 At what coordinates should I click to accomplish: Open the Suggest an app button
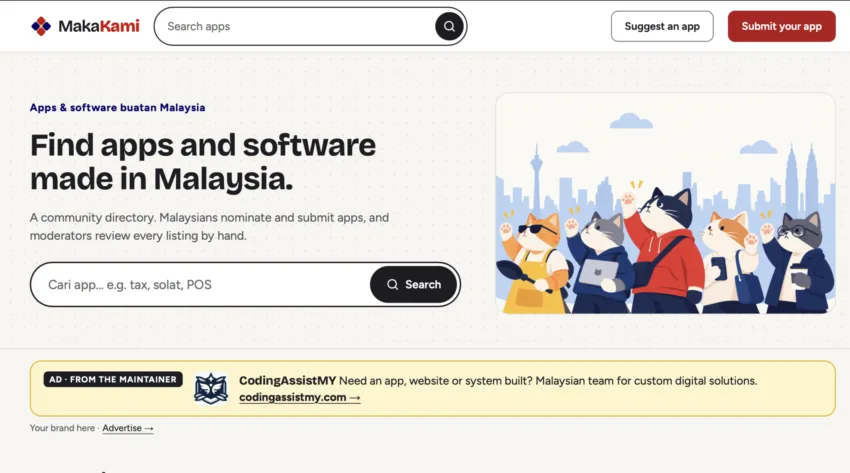click(662, 26)
